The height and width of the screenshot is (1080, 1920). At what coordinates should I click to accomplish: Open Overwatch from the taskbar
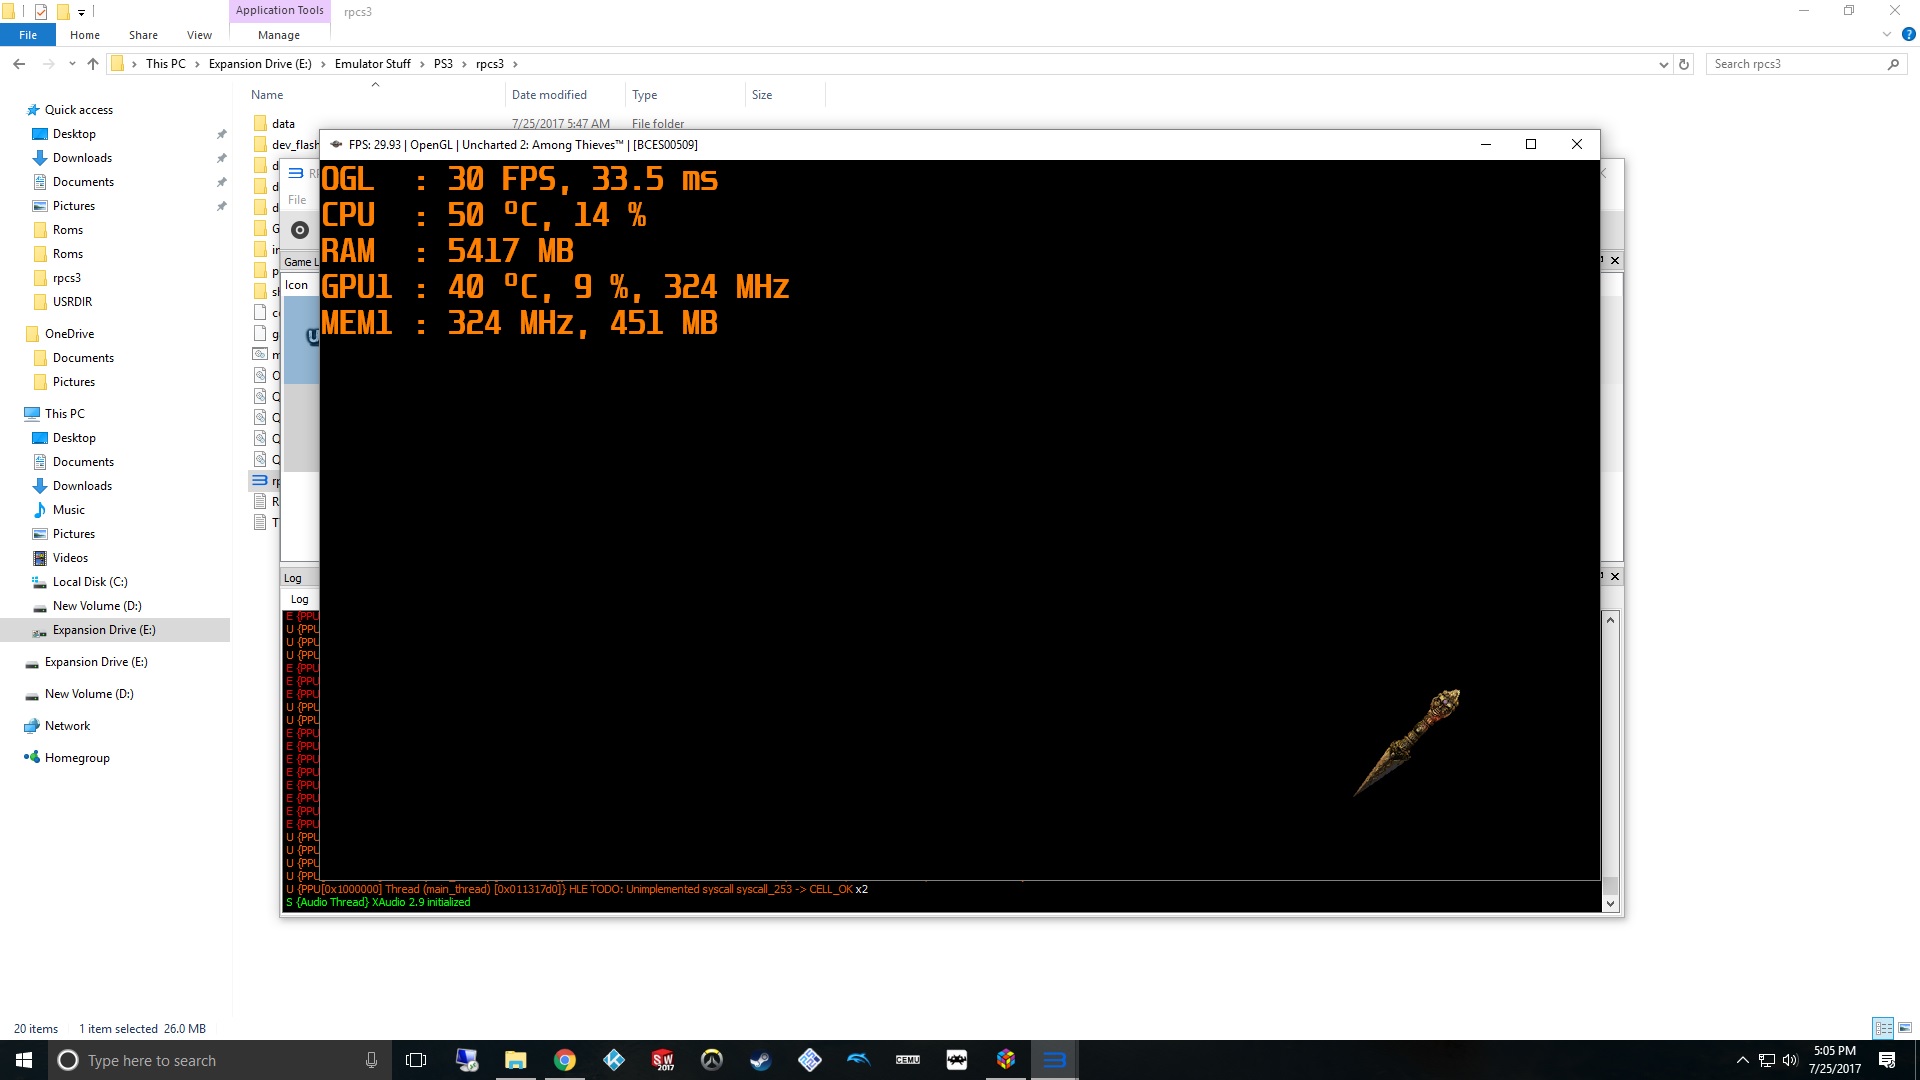[x=712, y=1060]
